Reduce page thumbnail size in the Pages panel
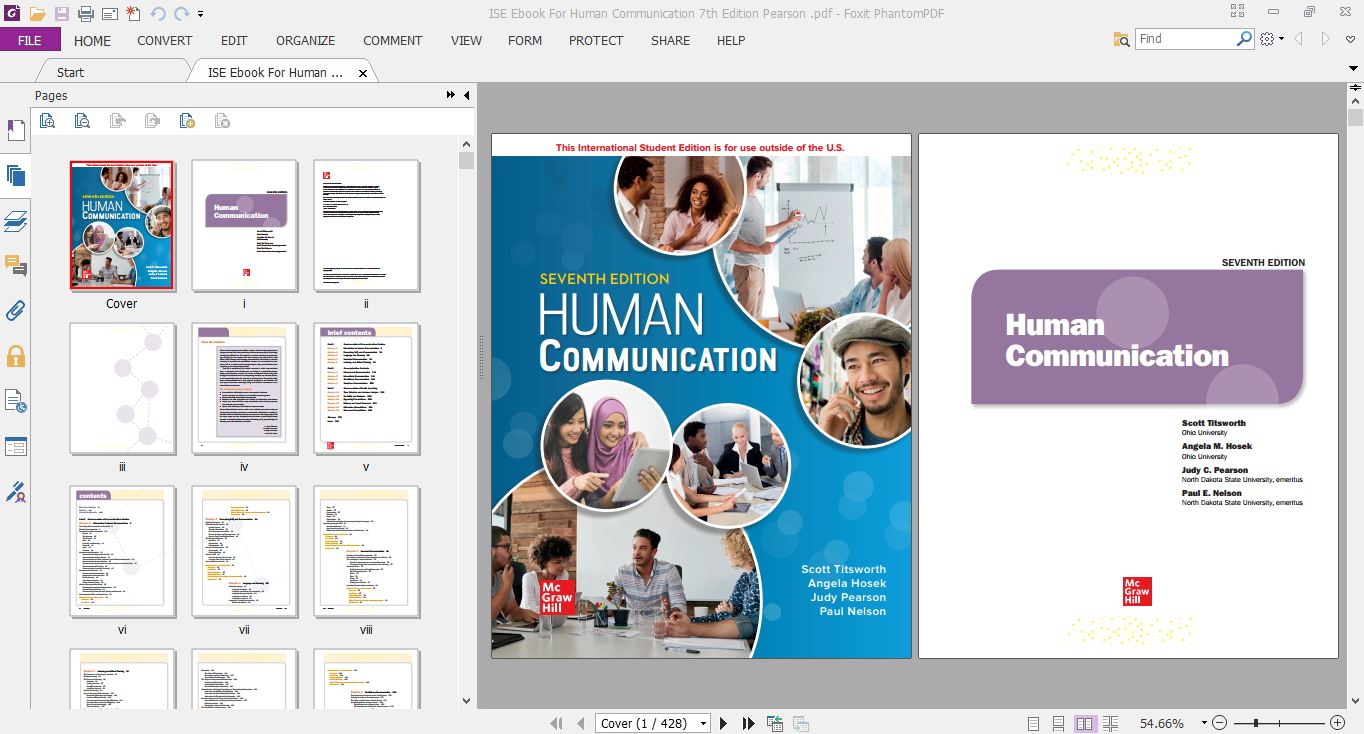The width and height of the screenshot is (1364, 734). tap(82, 121)
